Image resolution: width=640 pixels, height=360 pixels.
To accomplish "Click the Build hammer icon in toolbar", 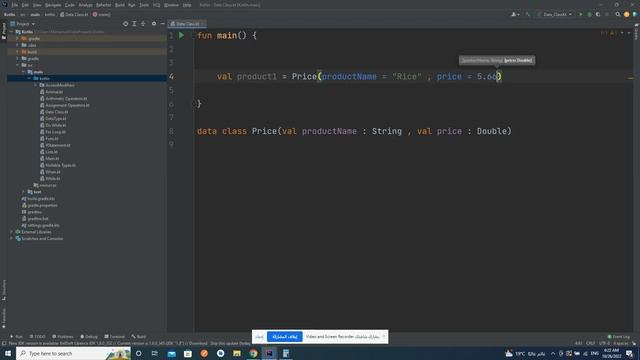I will [528, 14].
